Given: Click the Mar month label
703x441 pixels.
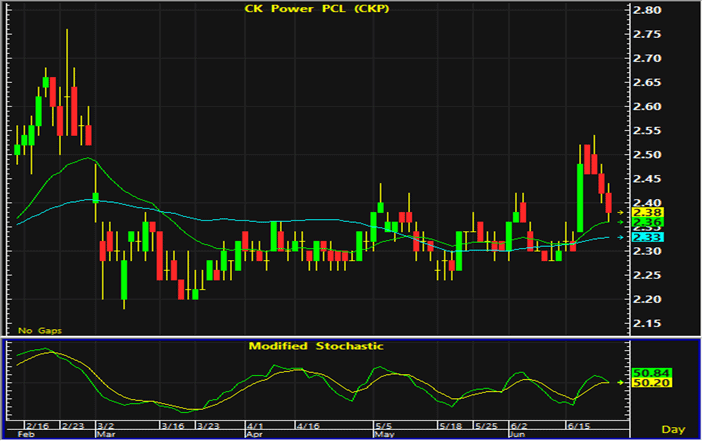Looking at the screenshot, I should pyautogui.click(x=106, y=434).
